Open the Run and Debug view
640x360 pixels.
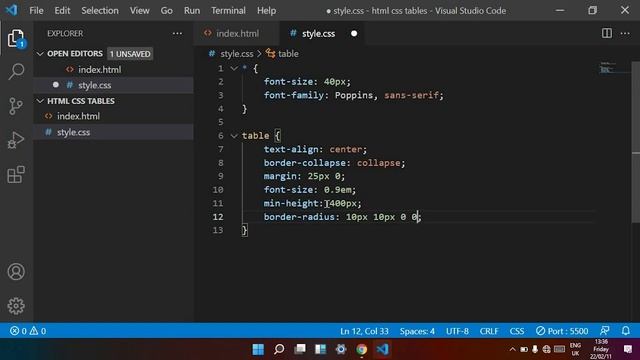[x=16, y=140]
